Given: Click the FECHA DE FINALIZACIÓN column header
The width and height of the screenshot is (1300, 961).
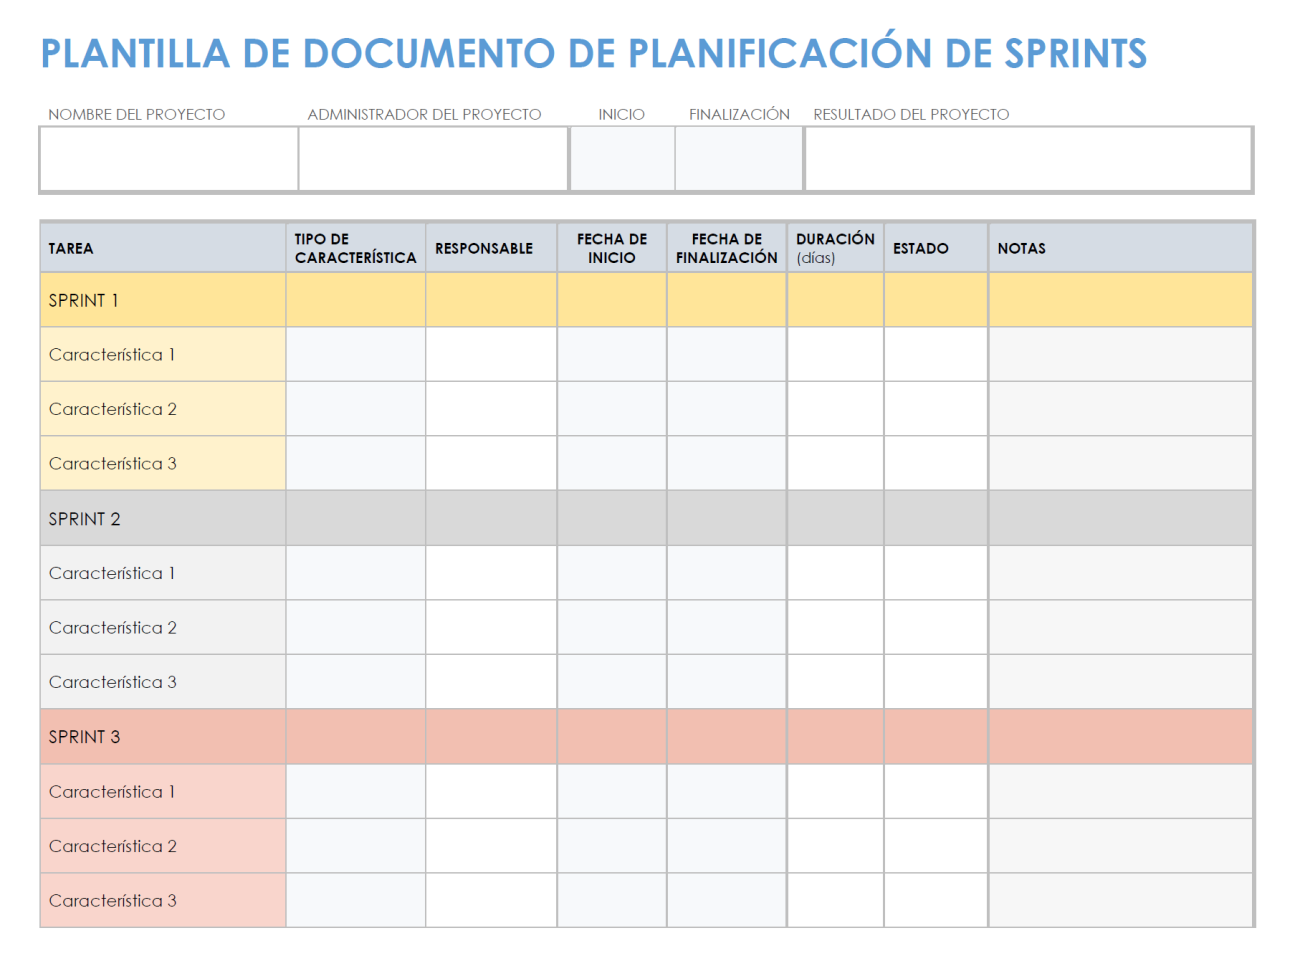Looking at the screenshot, I should (x=726, y=248).
